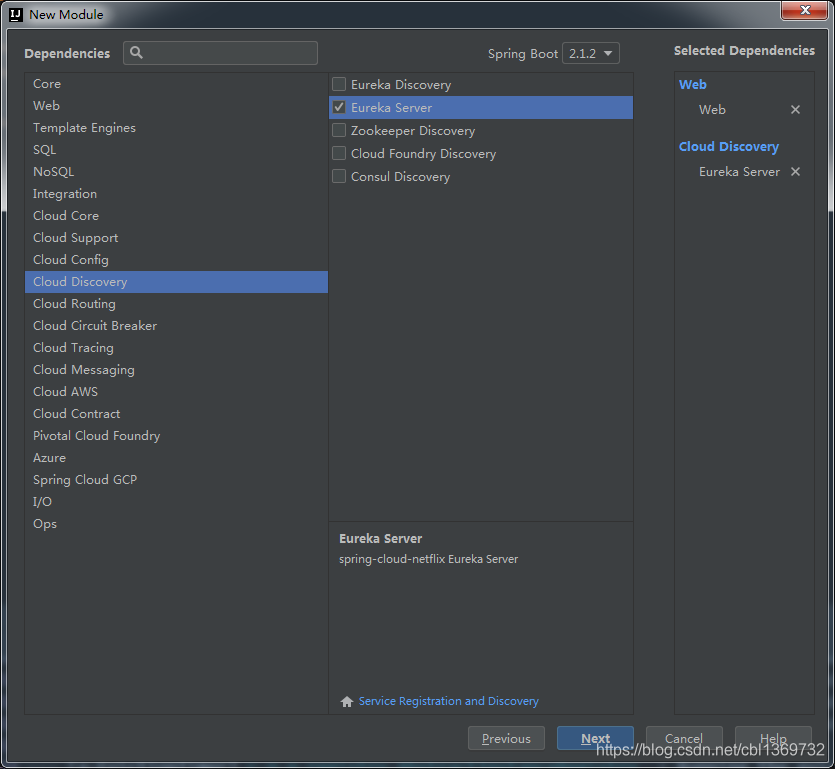Screen dimensions: 835x769
Task: Remove Eureka Server from selected dependencies
Action: pos(795,172)
